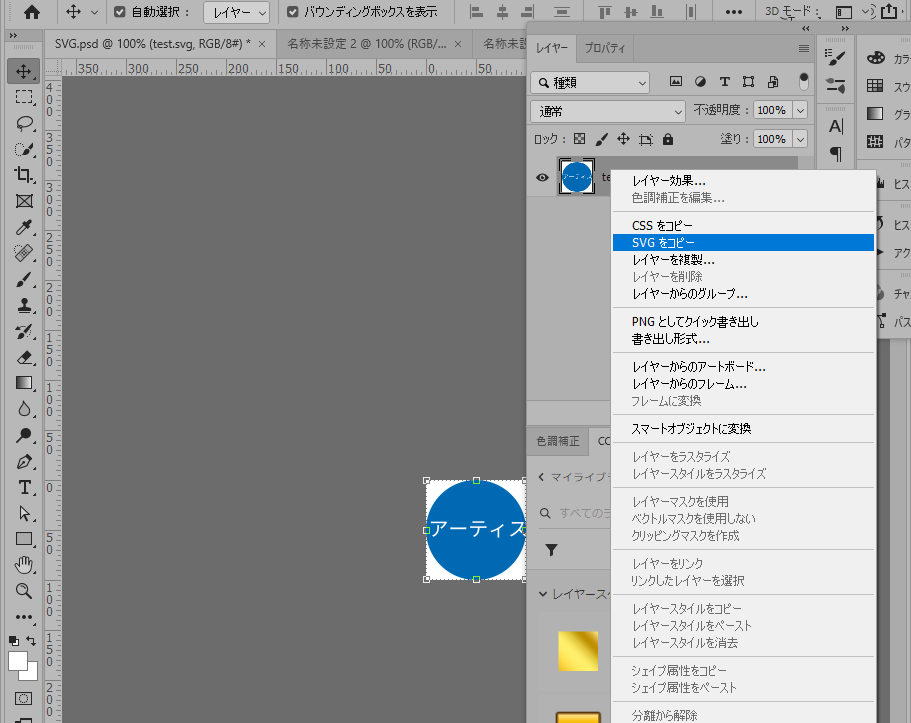Collapse the レイヤースタイル group chevron
Viewport: 911px width, 723px height.
543,594
